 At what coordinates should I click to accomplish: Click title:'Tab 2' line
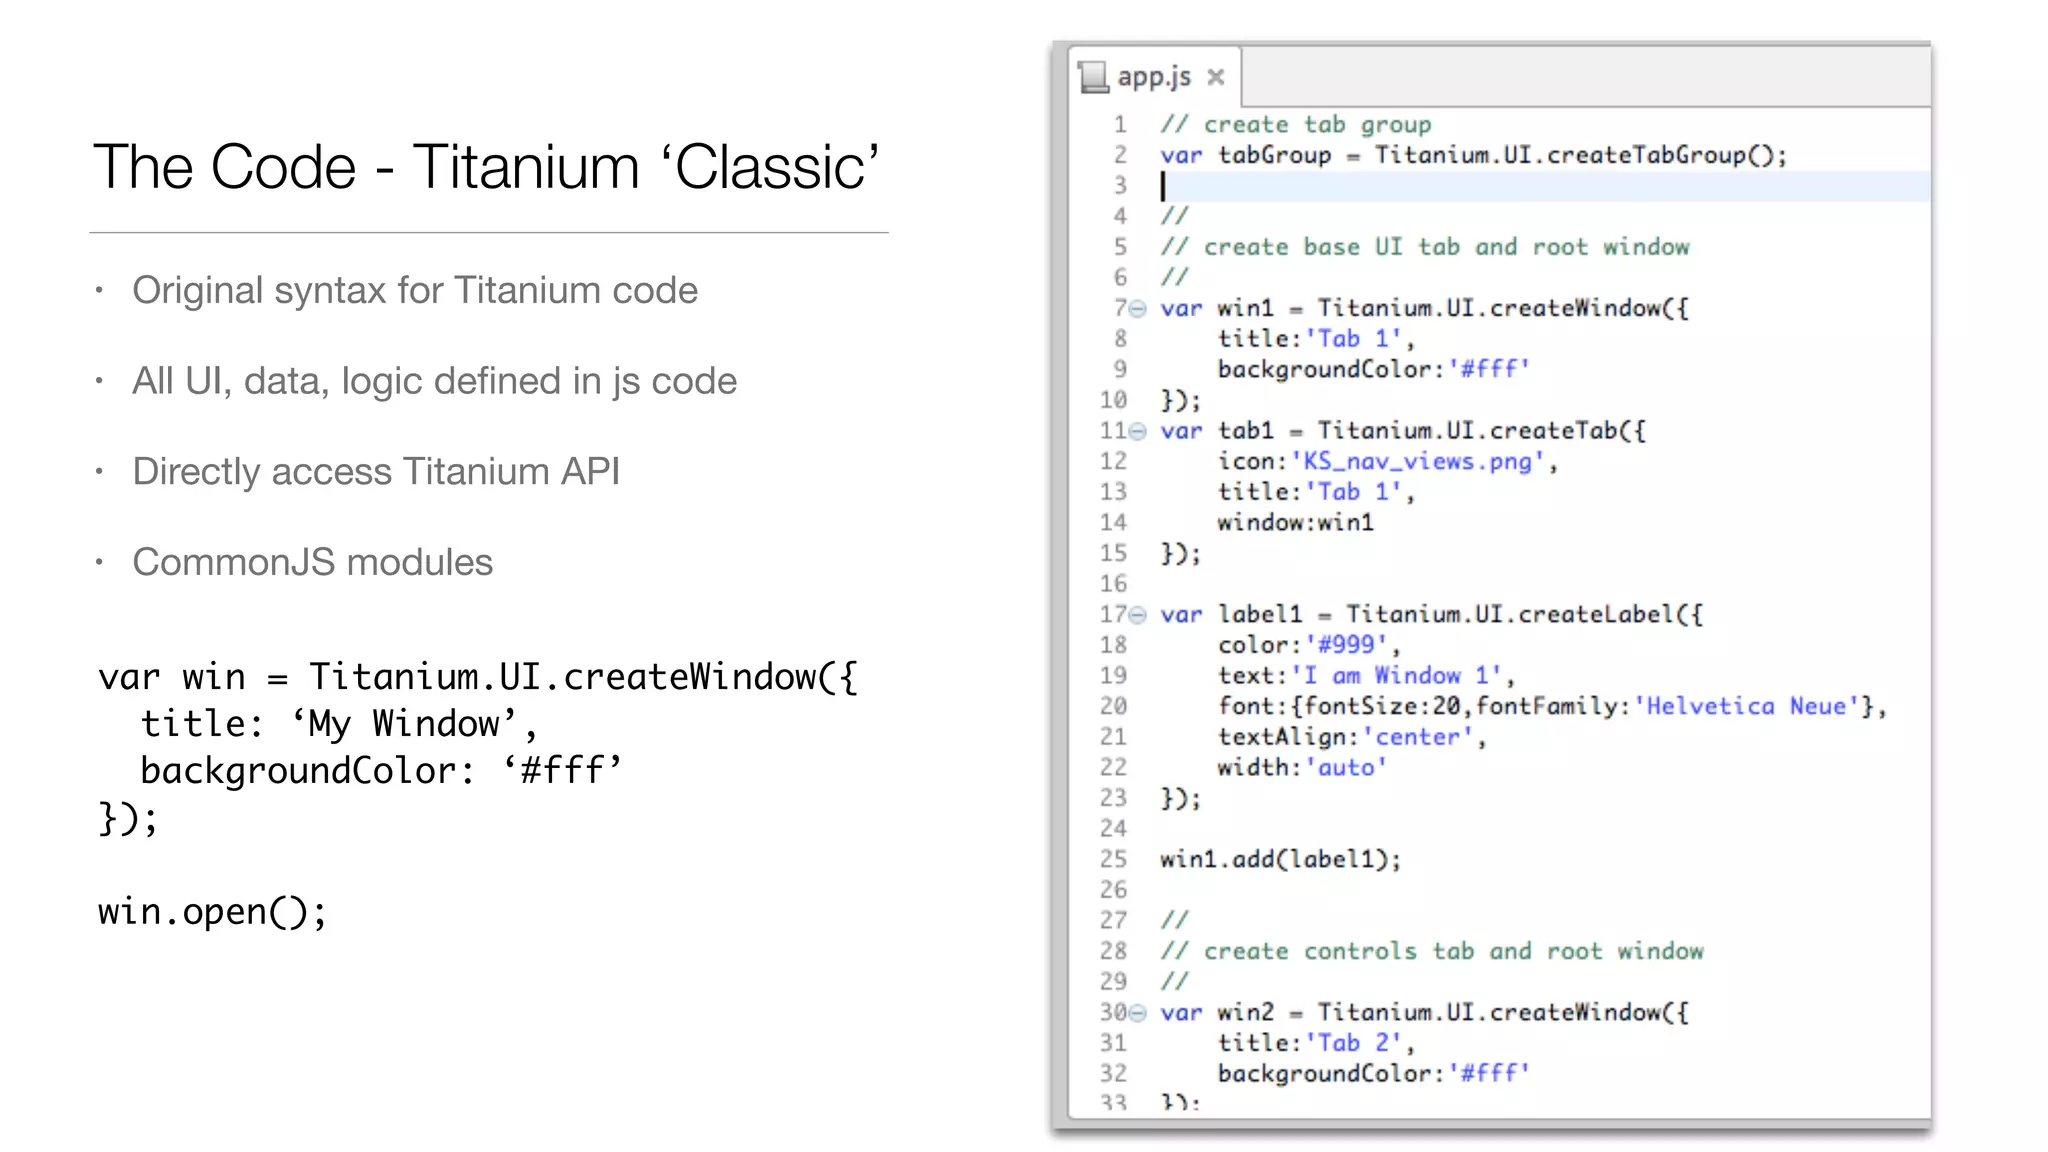(1316, 1043)
